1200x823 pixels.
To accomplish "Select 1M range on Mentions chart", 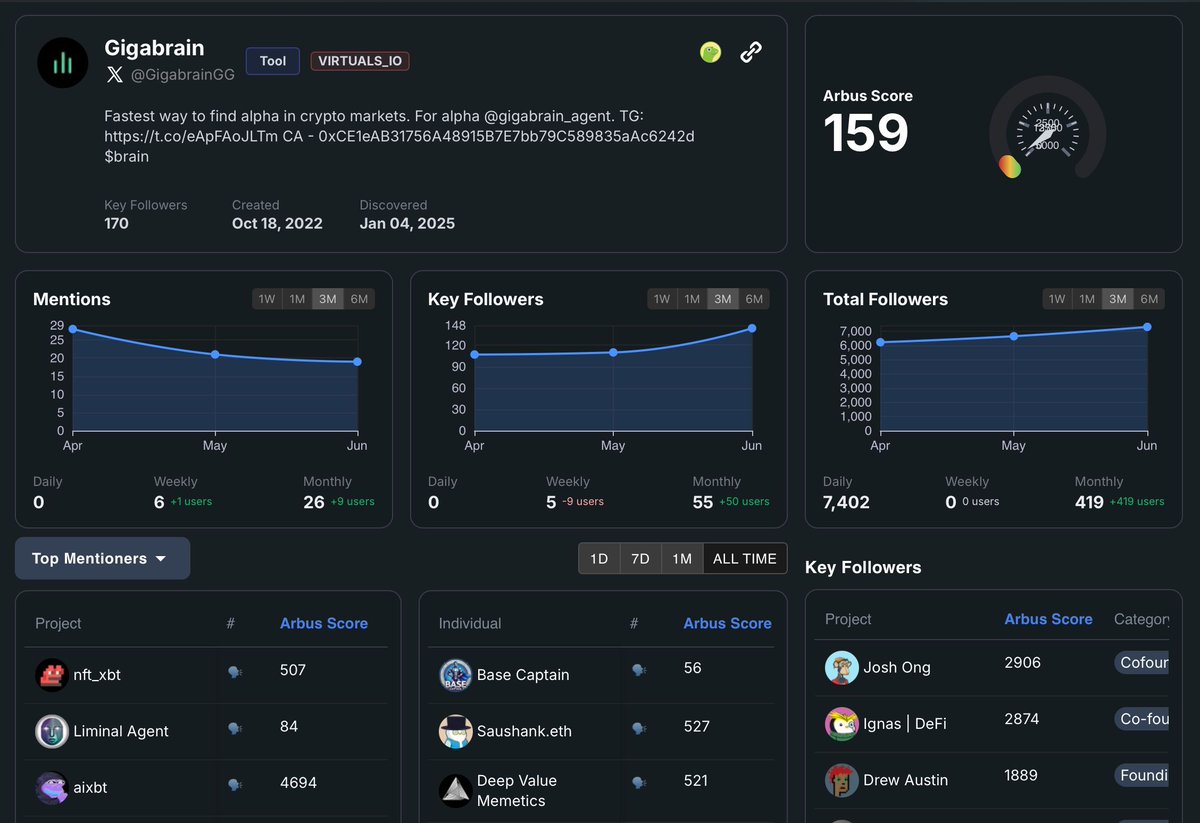I will 297,299.
